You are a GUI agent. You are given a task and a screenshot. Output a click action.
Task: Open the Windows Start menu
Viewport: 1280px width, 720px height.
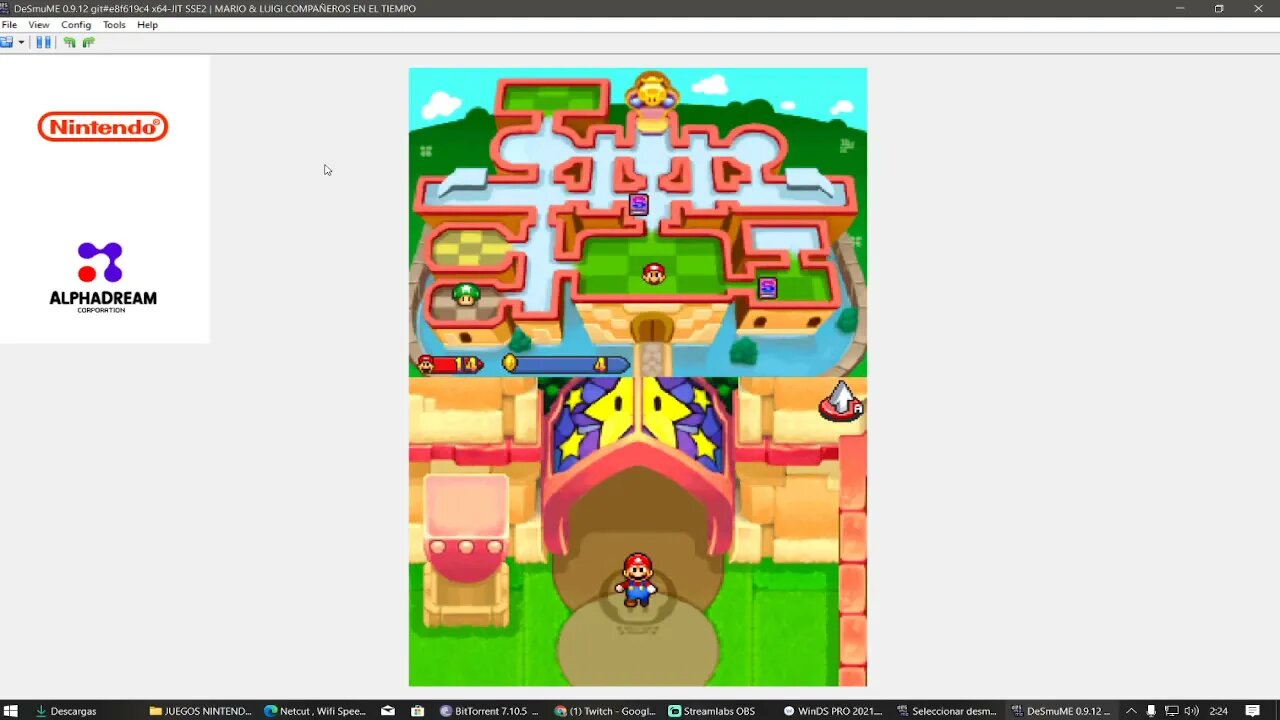pos(10,711)
